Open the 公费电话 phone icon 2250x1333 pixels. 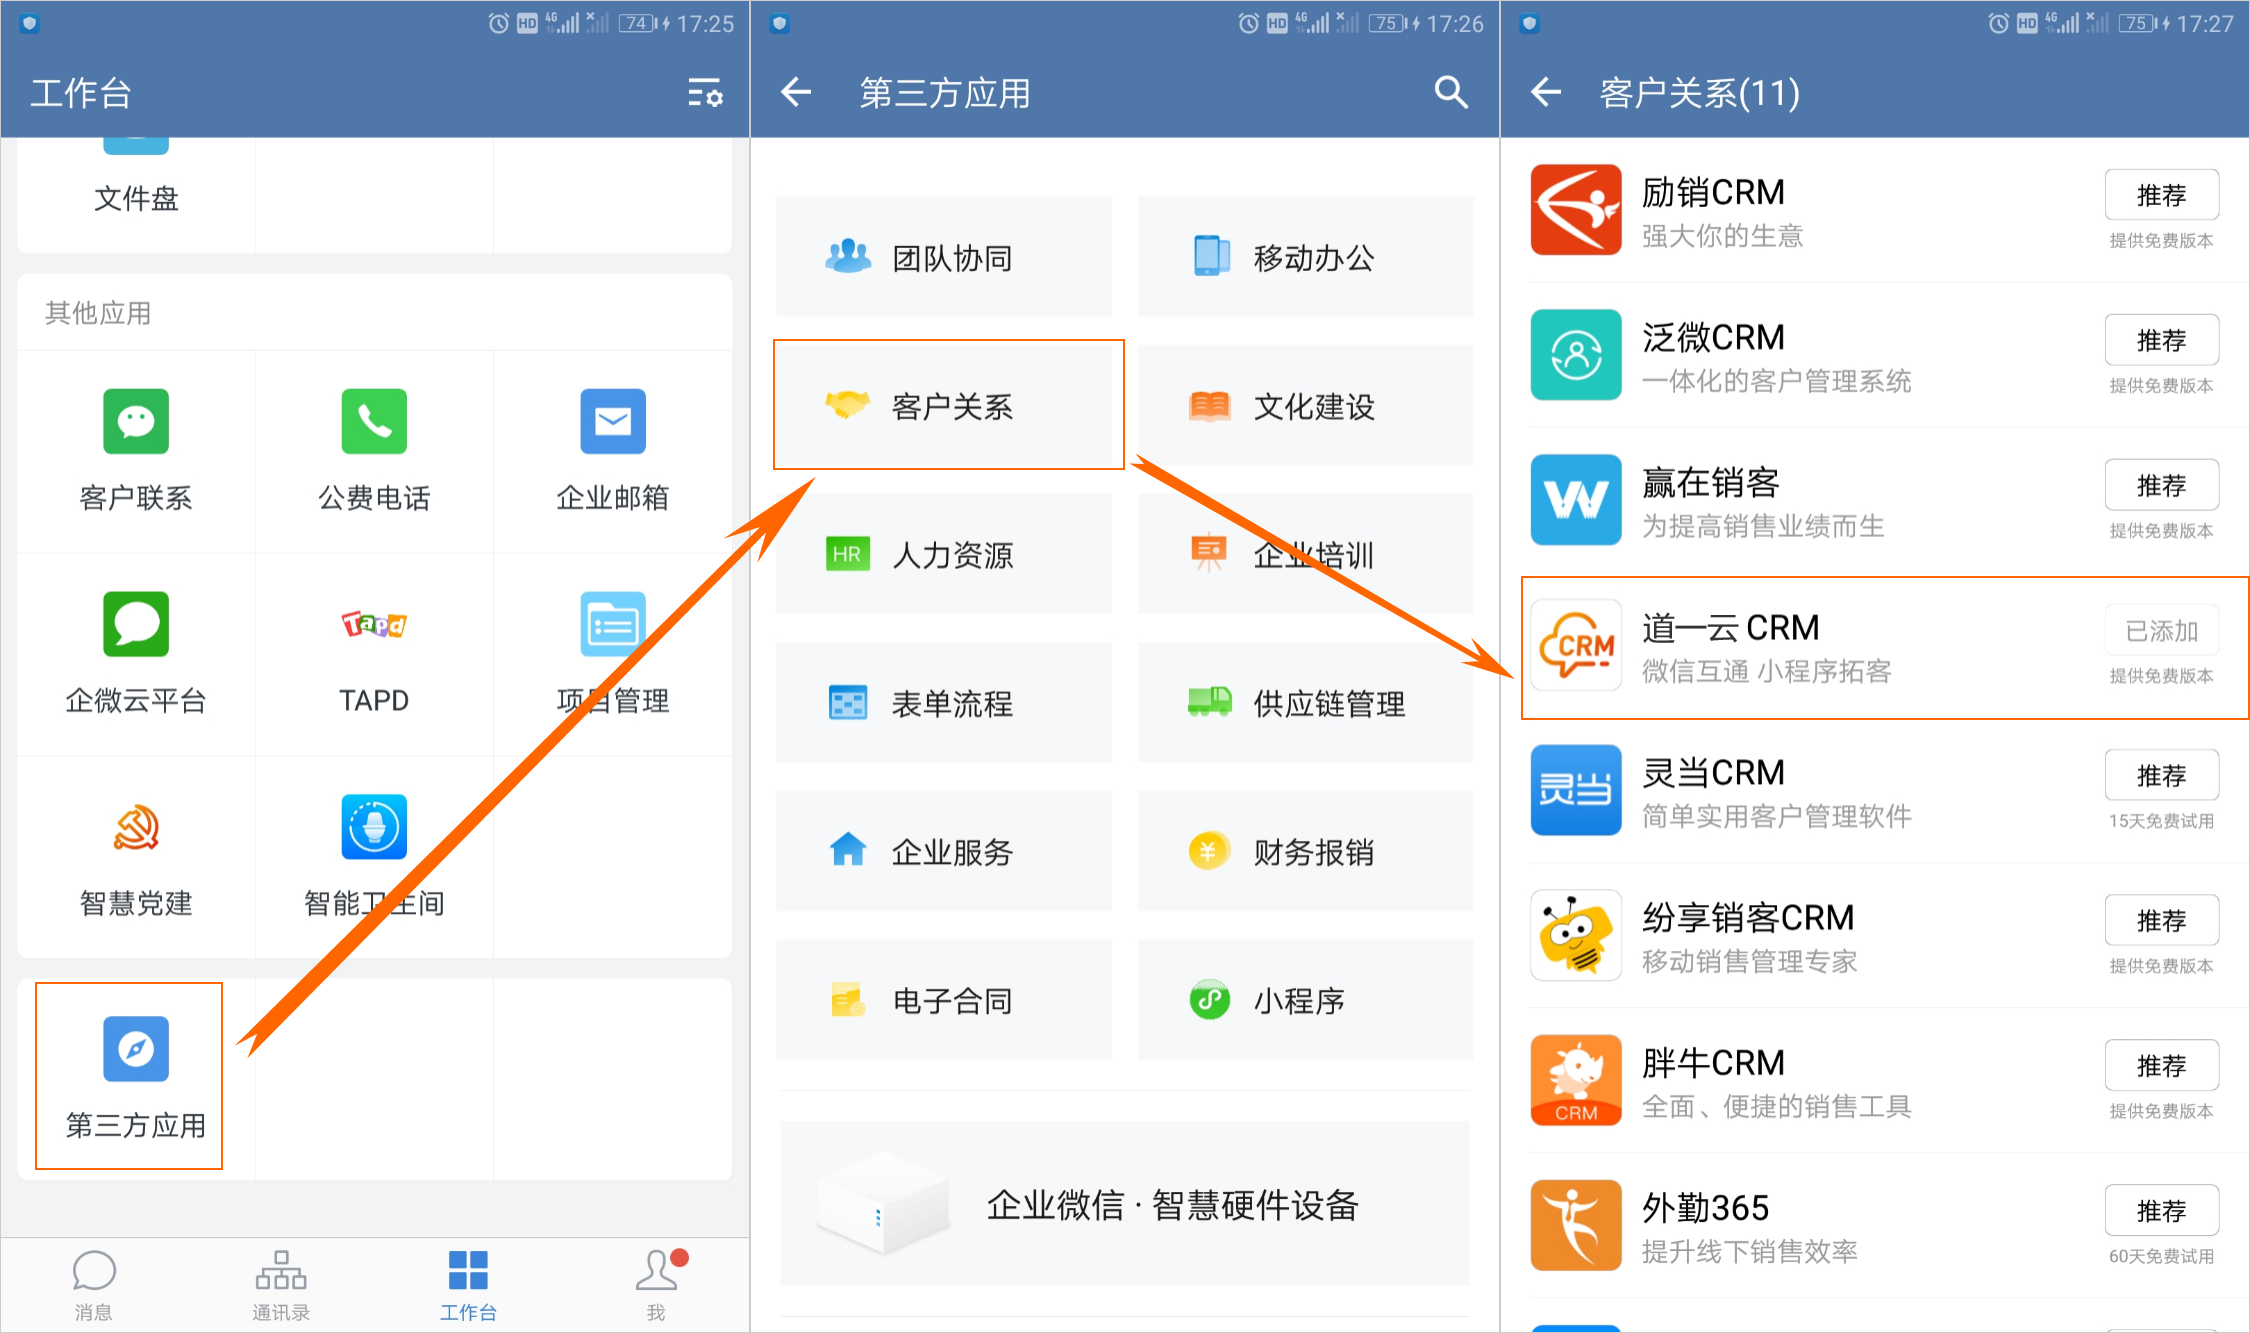click(x=374, y=421)
